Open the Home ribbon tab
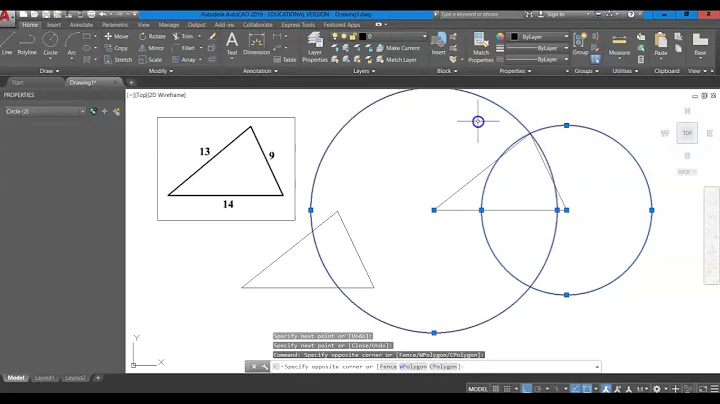720x404 pixels. point(30,25)
